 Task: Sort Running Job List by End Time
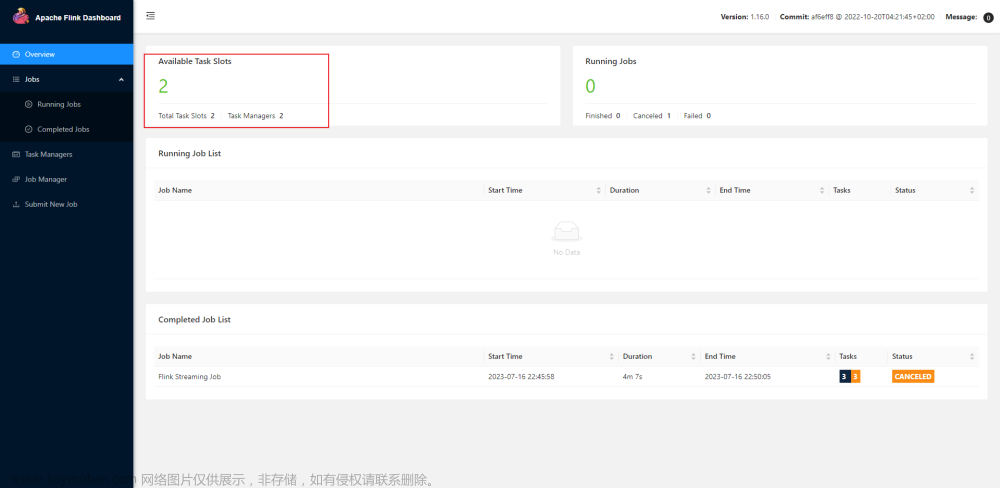pos(822,190)
